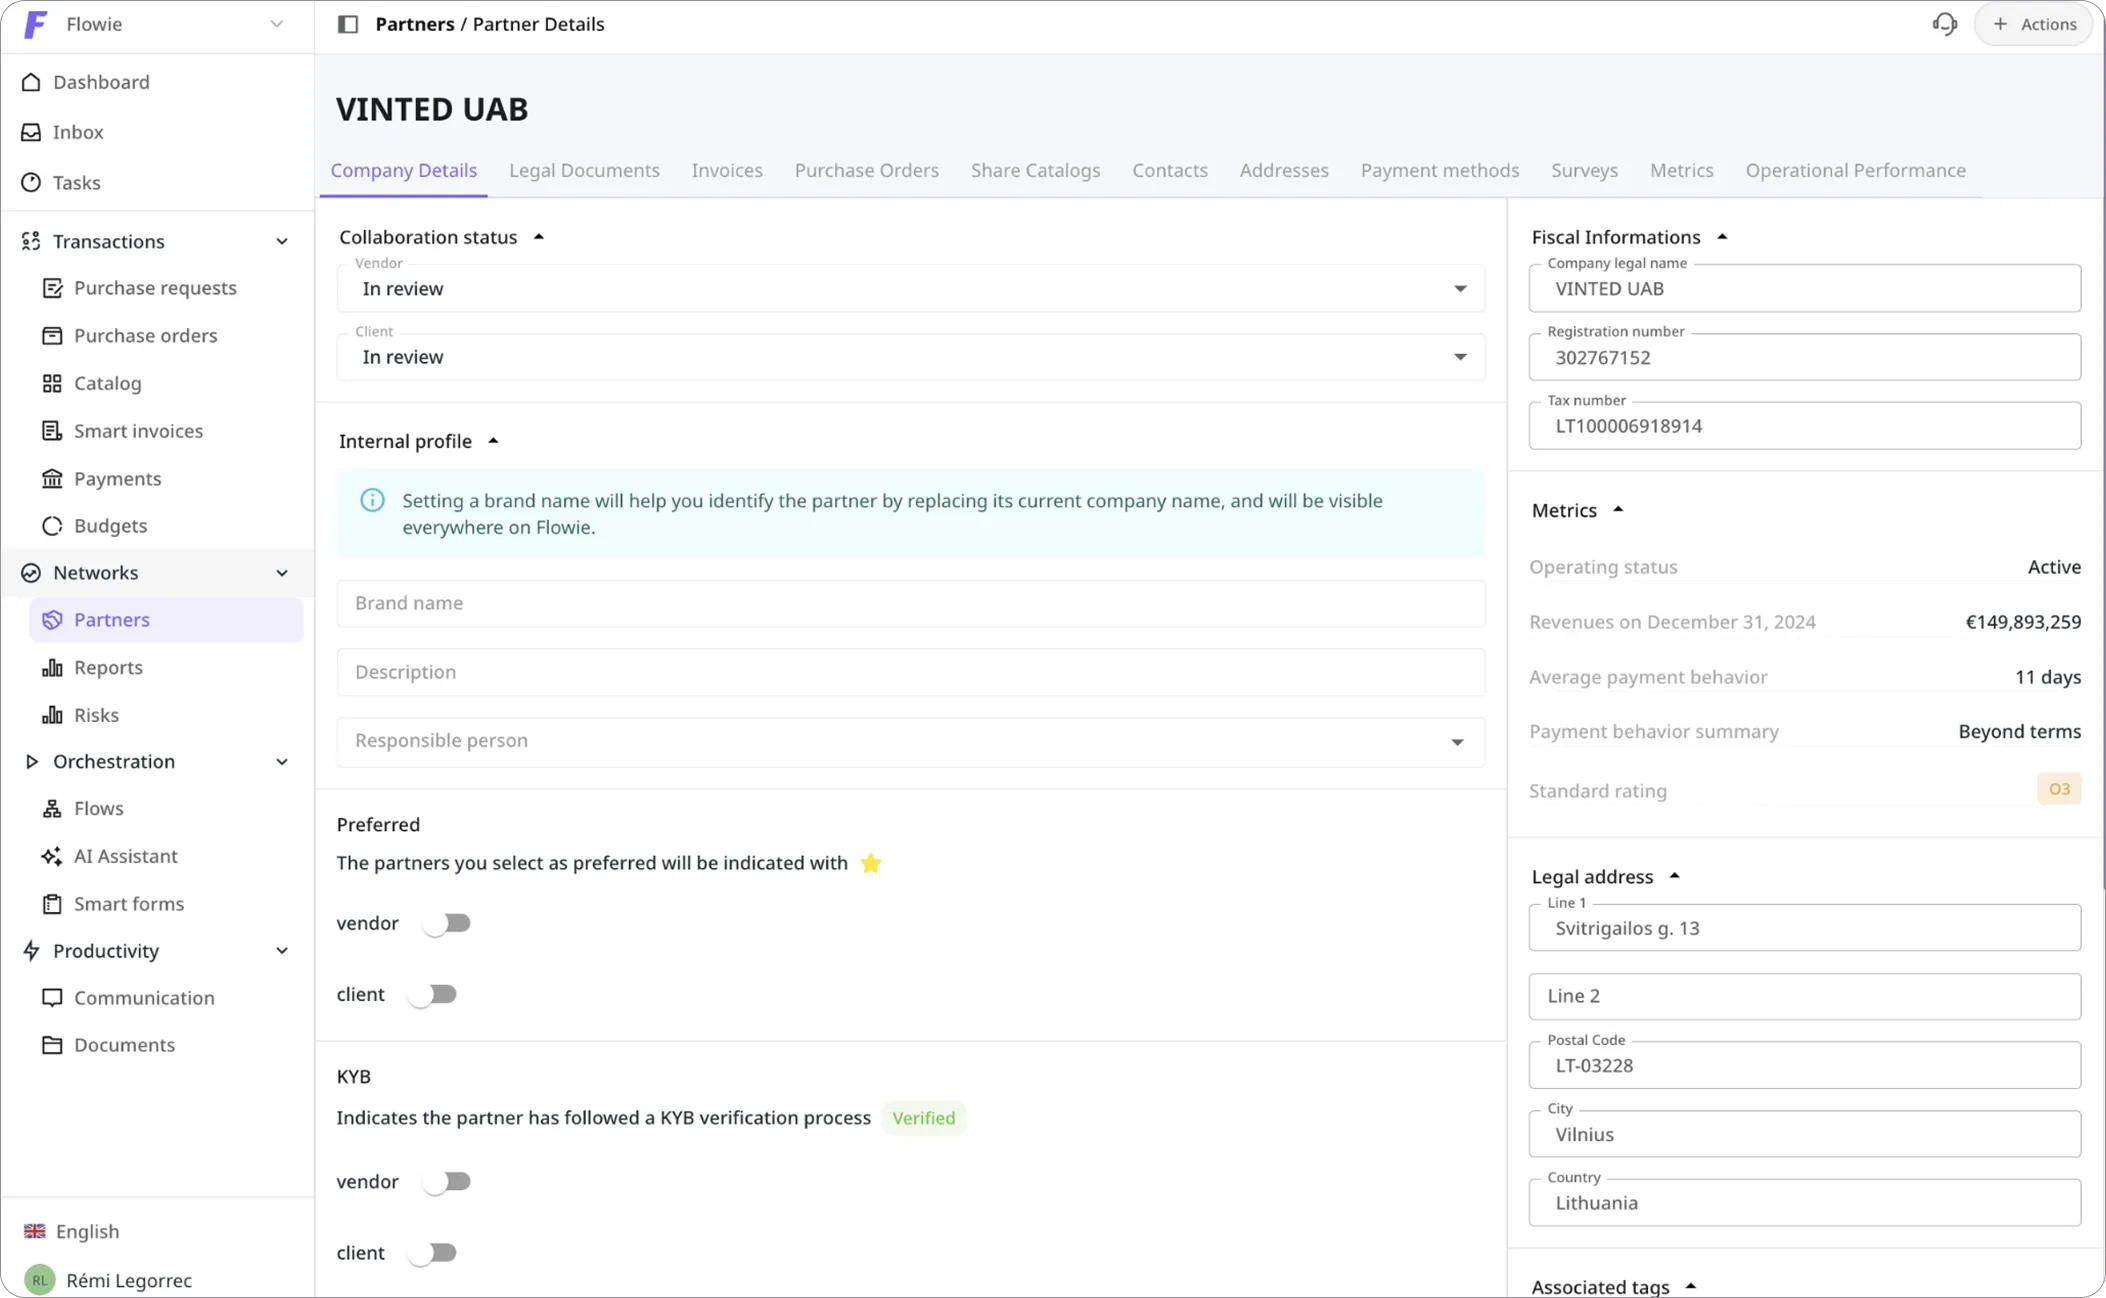Click the Documents folder icon
This screenshot has width=2106, height=1298.
click(52, 1045)
